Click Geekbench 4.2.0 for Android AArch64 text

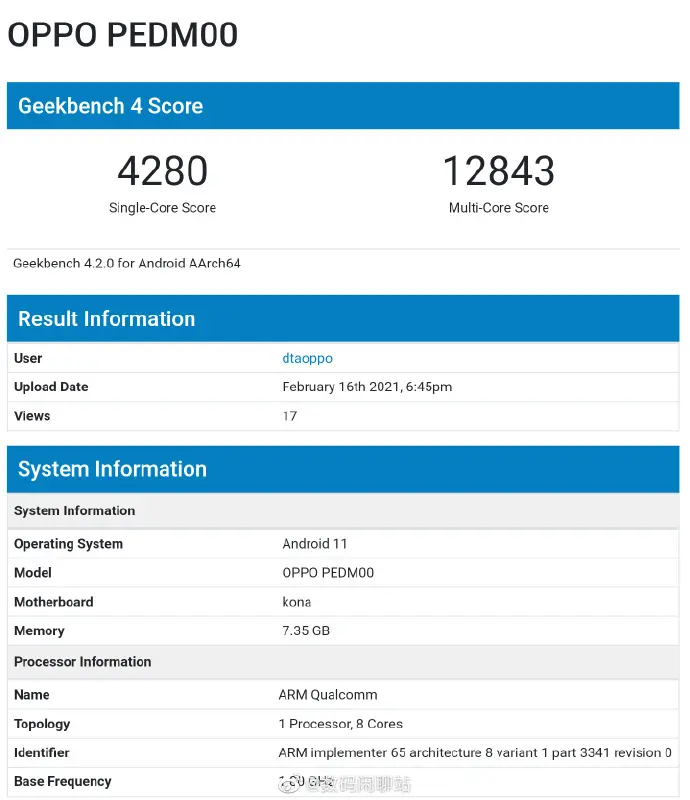pyautogui.click(x=127, y=263)
